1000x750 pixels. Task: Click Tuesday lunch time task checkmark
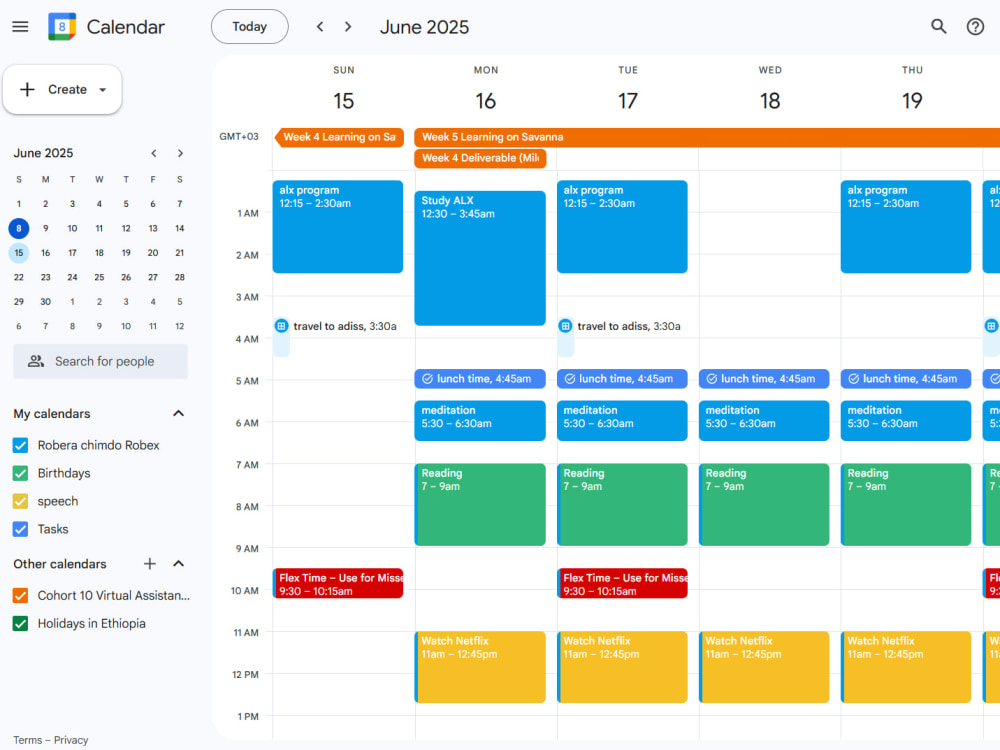pyautogui.click(x=570, y=379)
